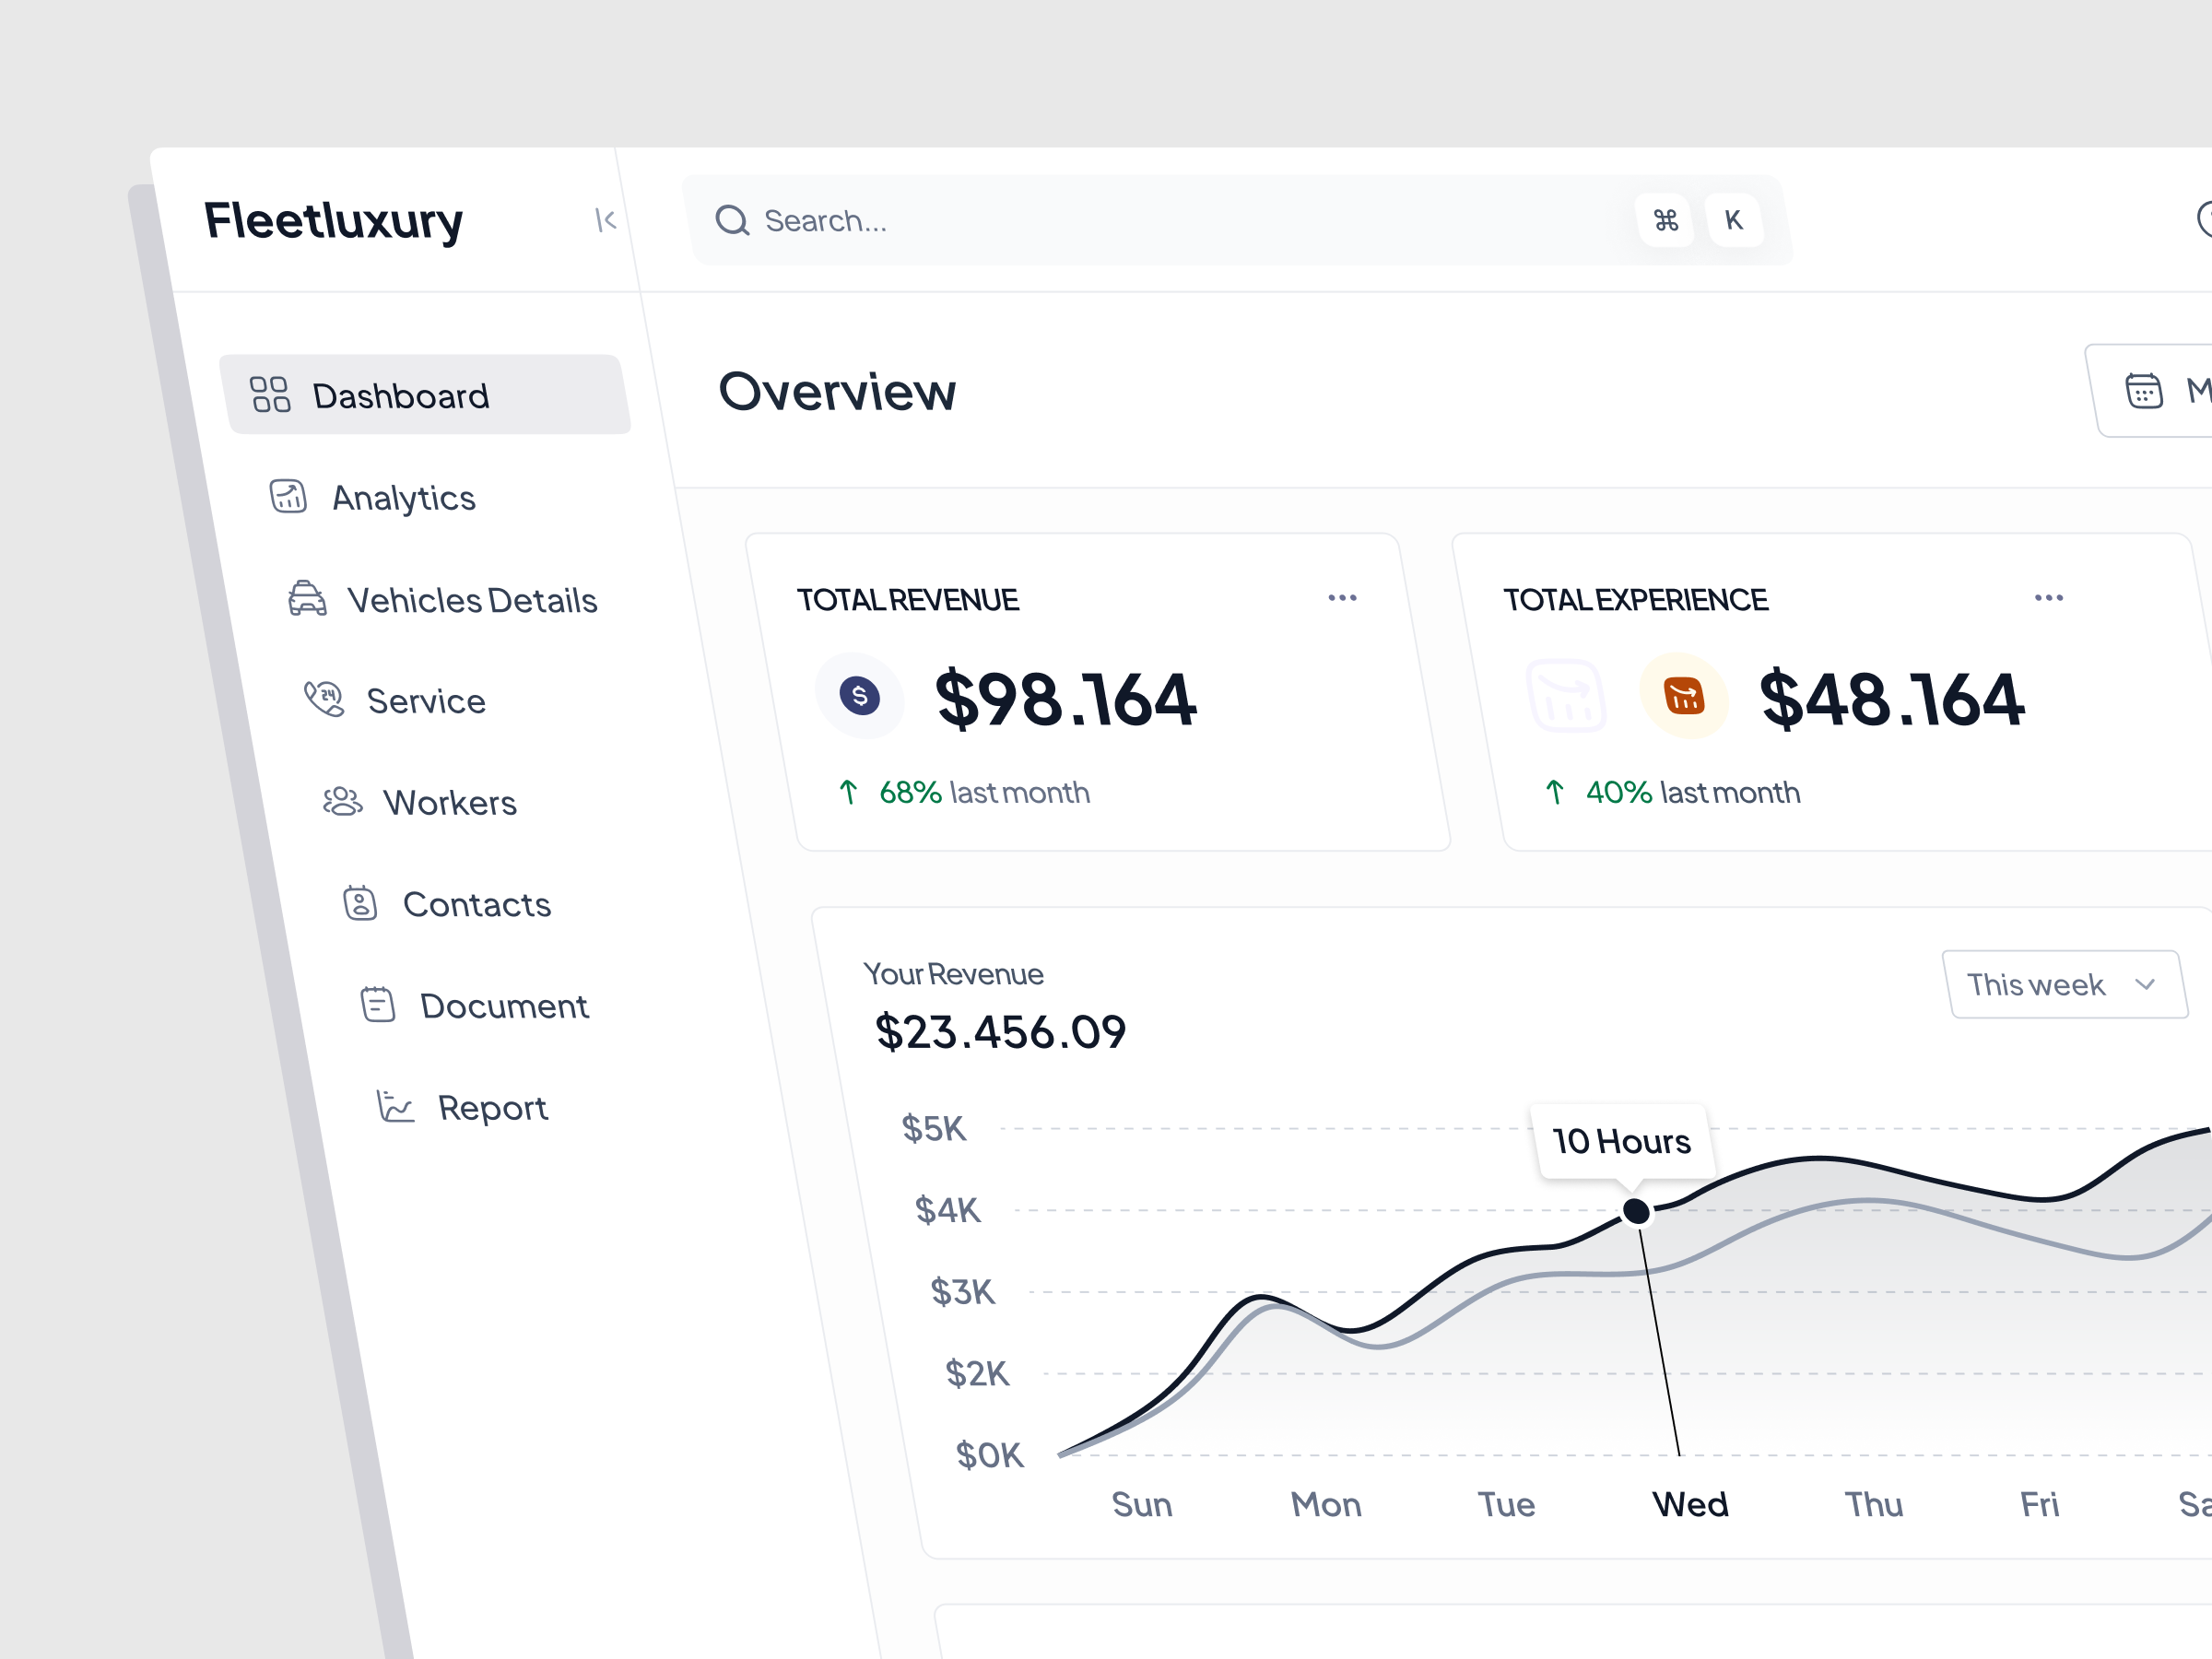Expand the This week period dropdown
2212x1659 pixels.
2065,984
